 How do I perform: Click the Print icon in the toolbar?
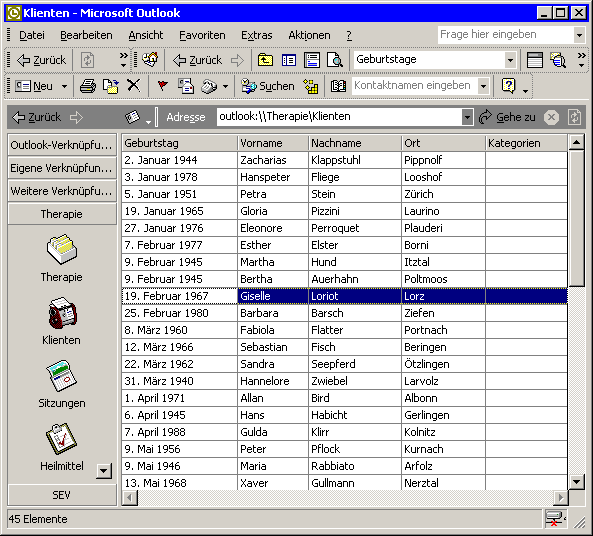(87, 86)
